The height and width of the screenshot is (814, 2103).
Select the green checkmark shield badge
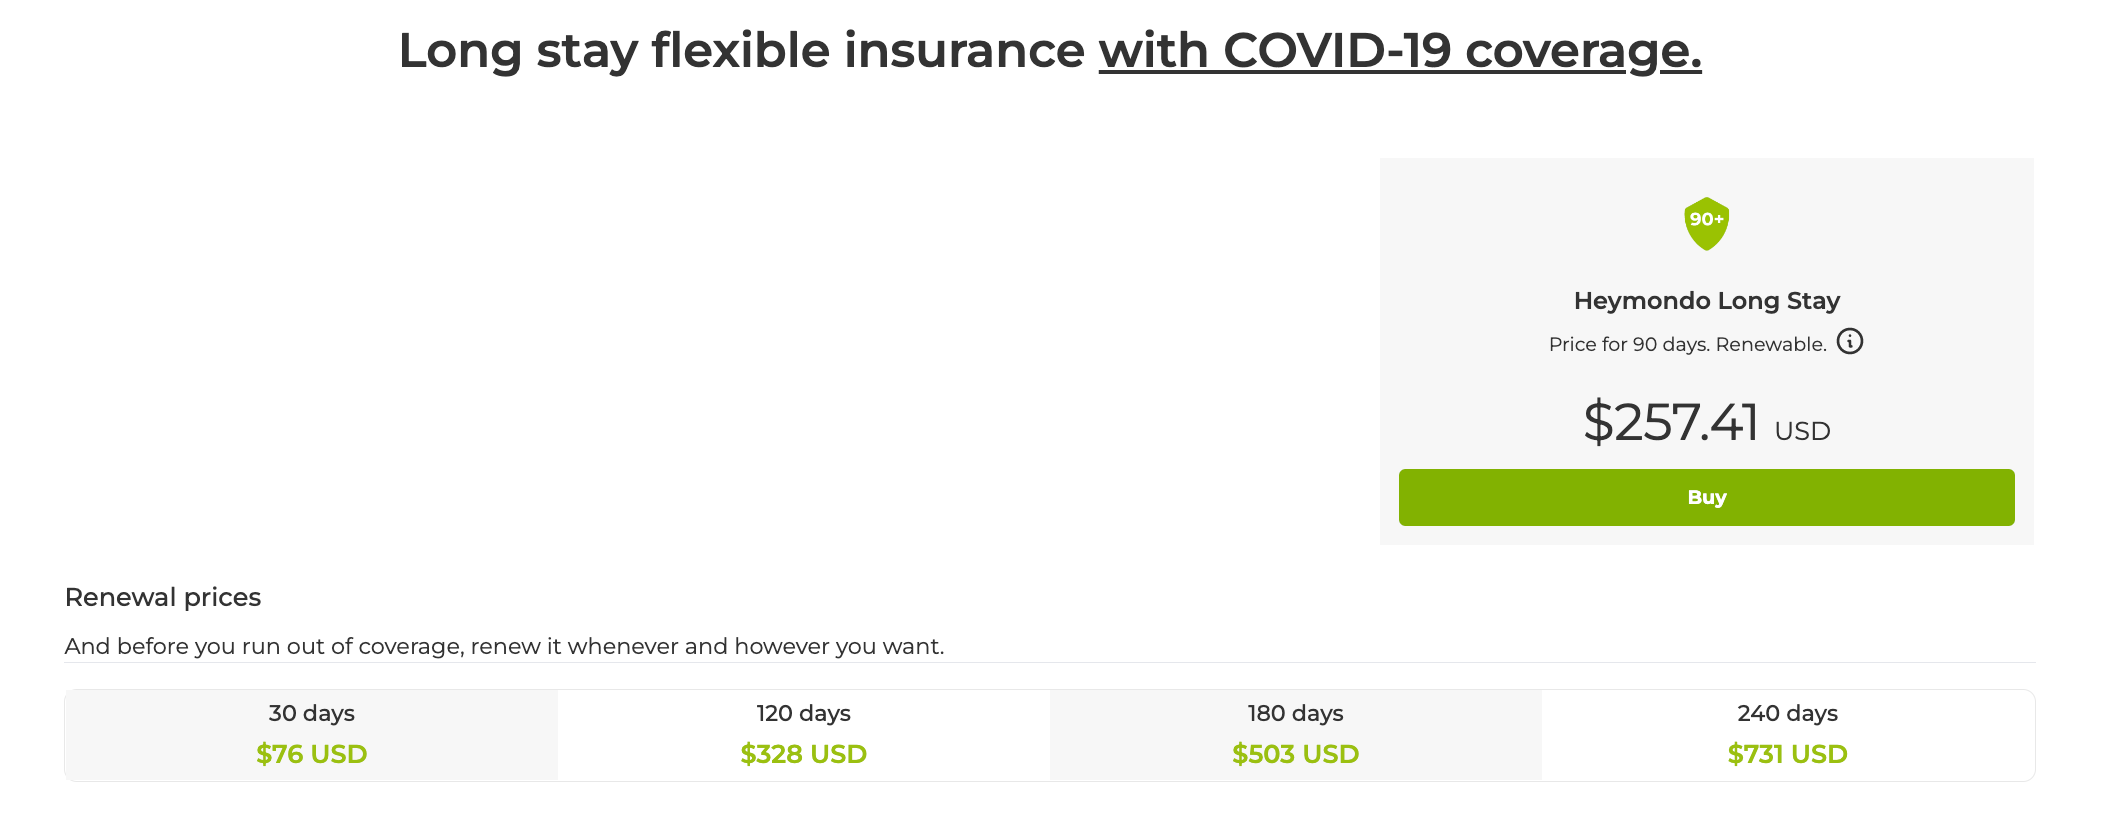click(x=1706, y=224)
